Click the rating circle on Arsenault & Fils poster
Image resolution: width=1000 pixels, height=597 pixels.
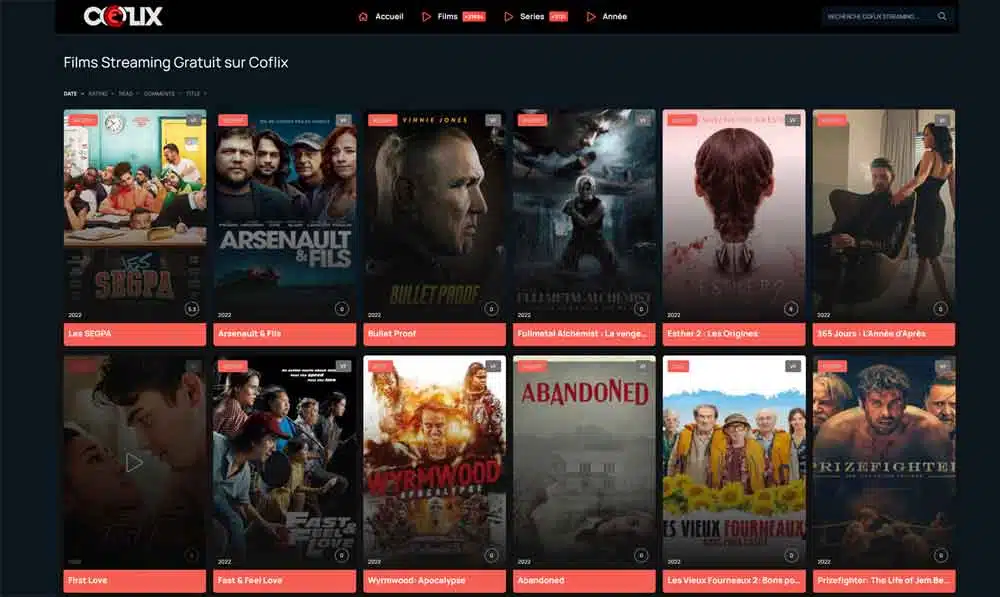342,309
